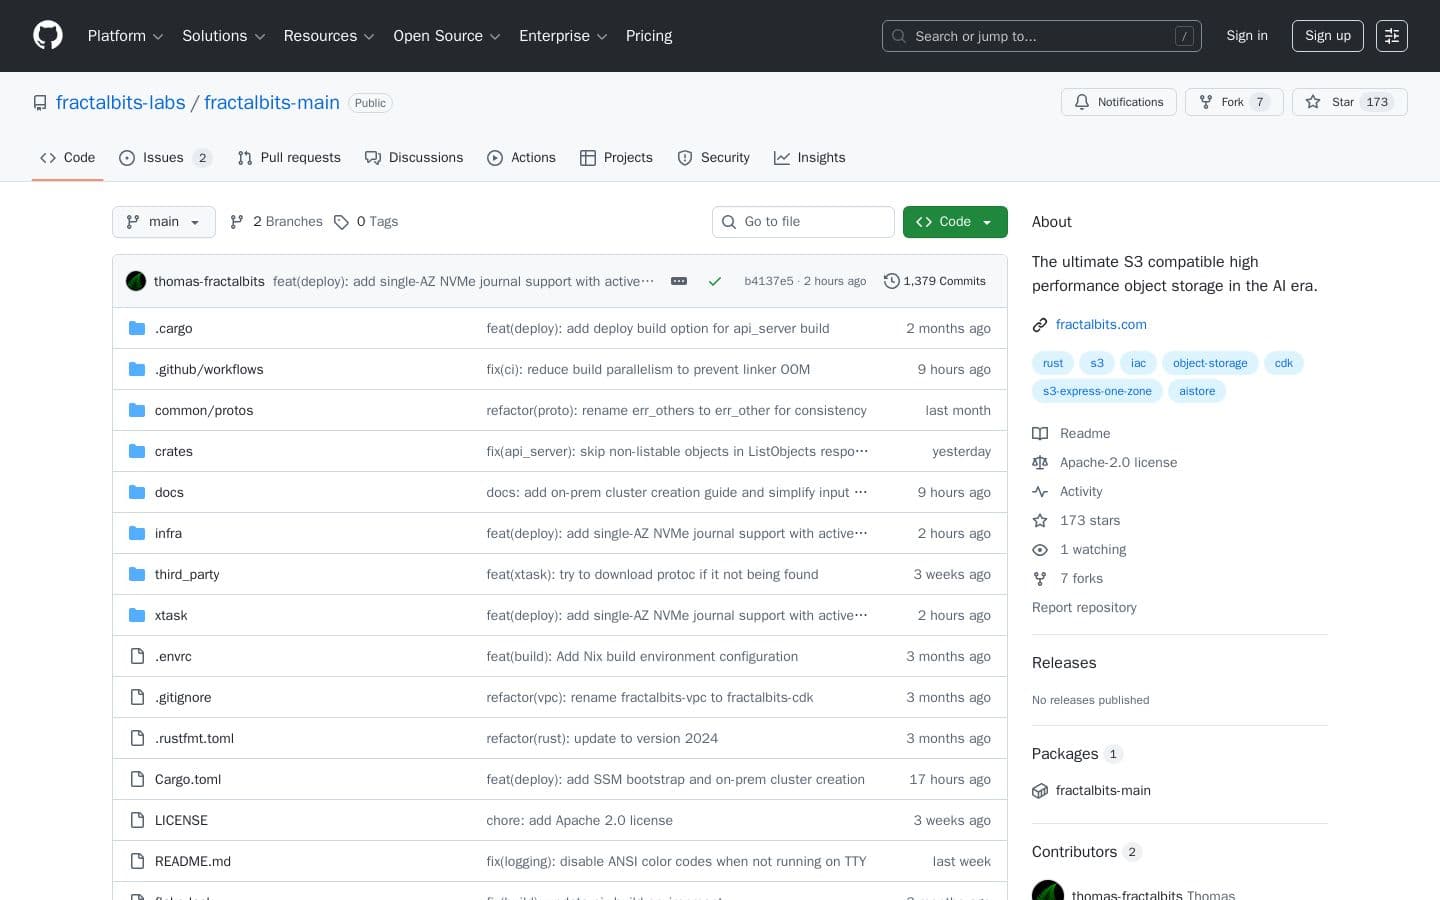The height and width of the screenshot is (900, 1440).
Task: Click the Notifications button
Action: 1119,102
